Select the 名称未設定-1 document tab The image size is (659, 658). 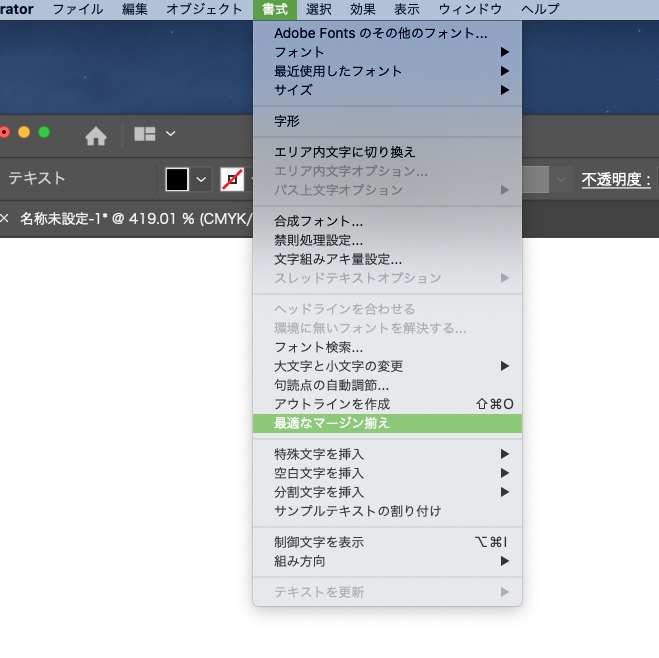(x=135, y=219)
